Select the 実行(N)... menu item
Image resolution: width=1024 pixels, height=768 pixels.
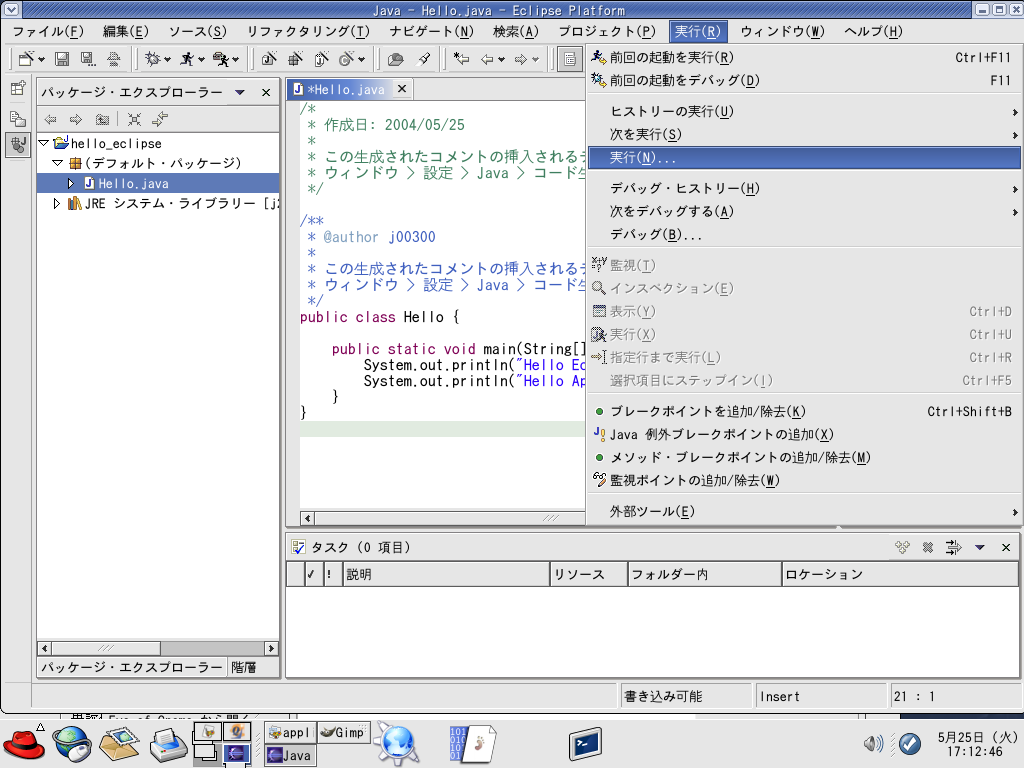point(804,158)
